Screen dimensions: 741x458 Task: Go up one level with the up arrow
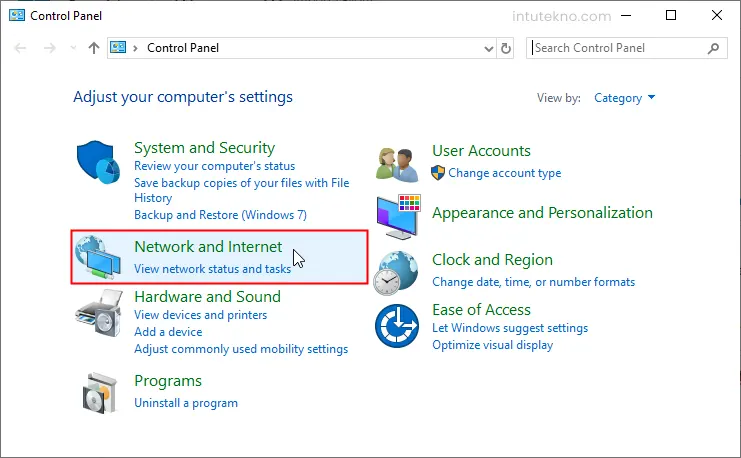(x=94, y=48)
